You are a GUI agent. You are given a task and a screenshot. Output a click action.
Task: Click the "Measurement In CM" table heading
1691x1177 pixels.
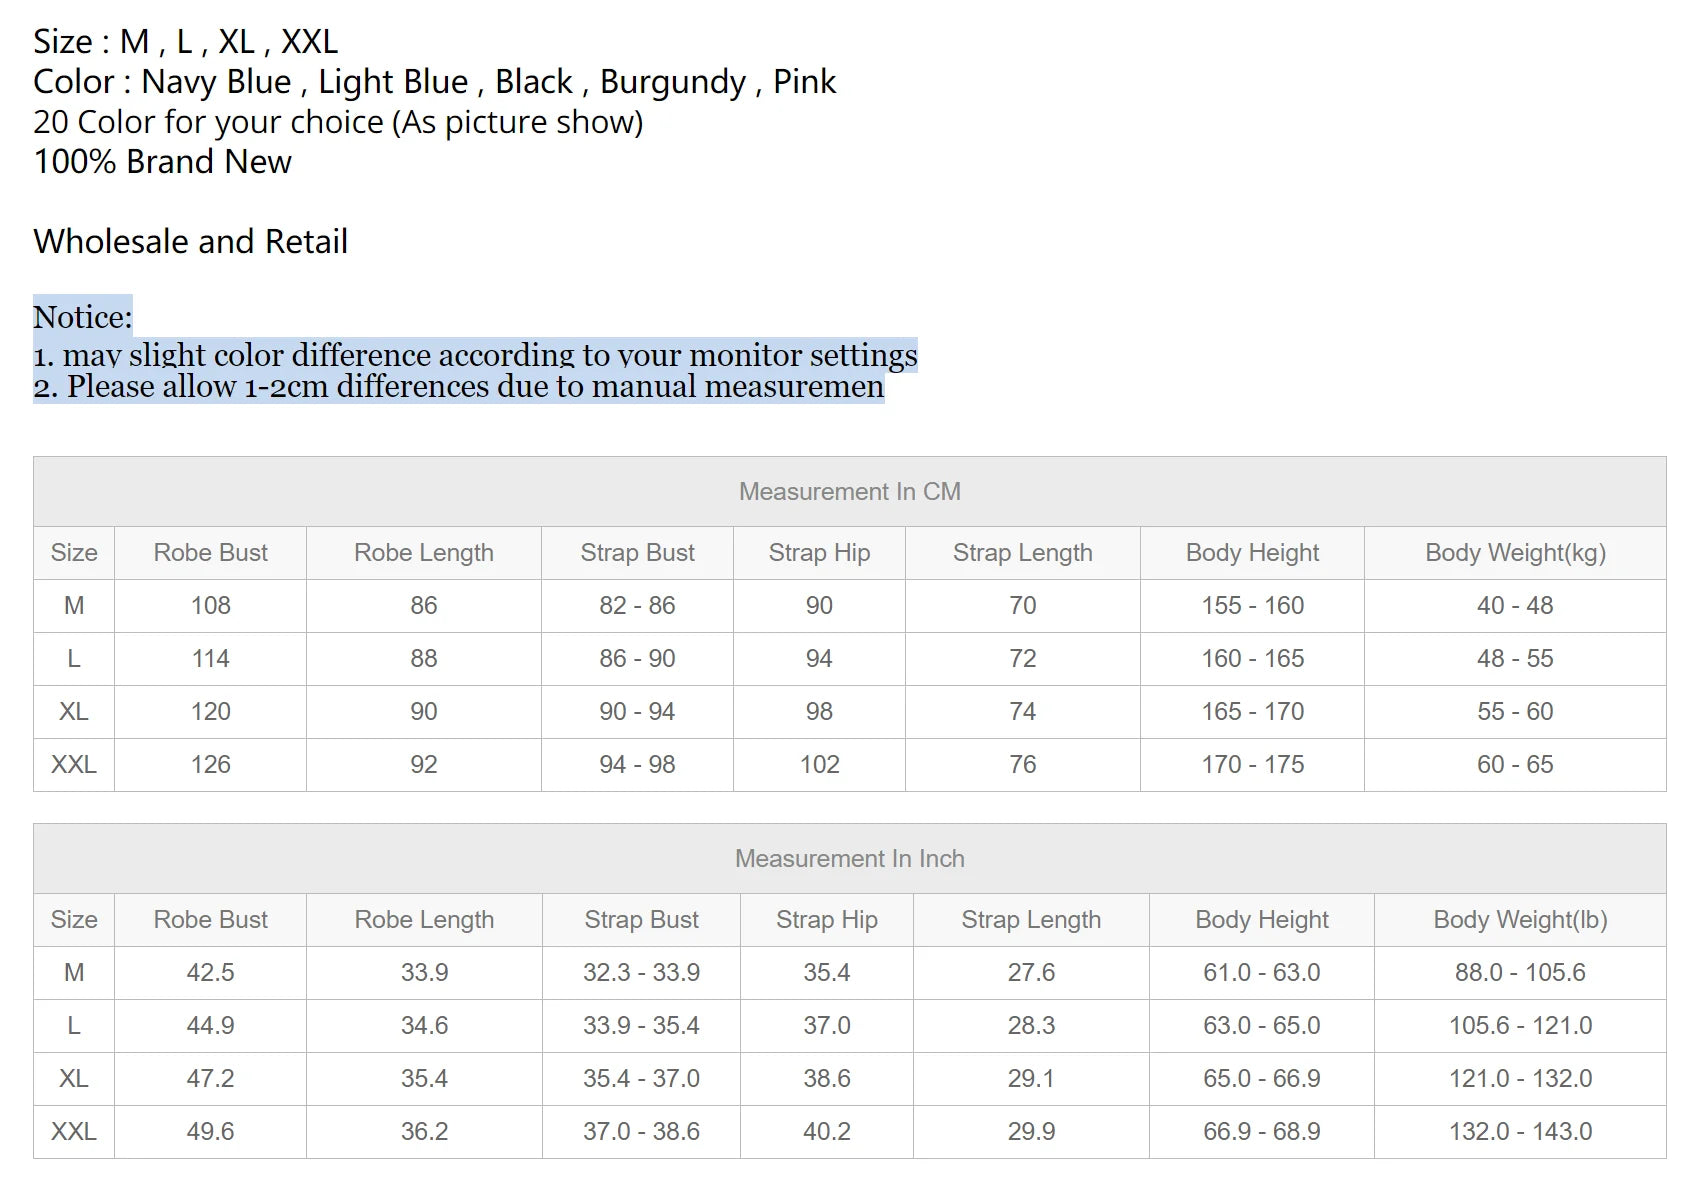(x=849, y=492)
